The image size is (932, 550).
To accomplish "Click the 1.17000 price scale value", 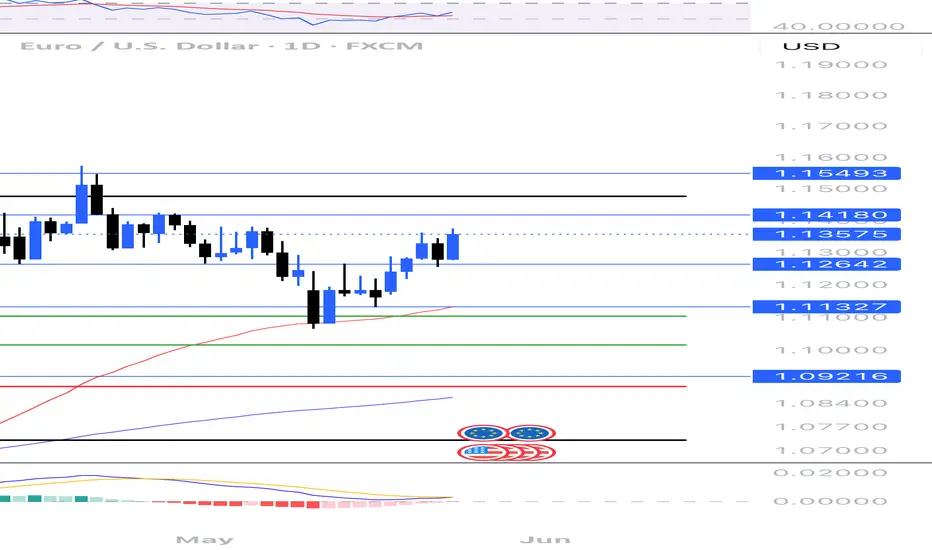I will click(831, 126).
